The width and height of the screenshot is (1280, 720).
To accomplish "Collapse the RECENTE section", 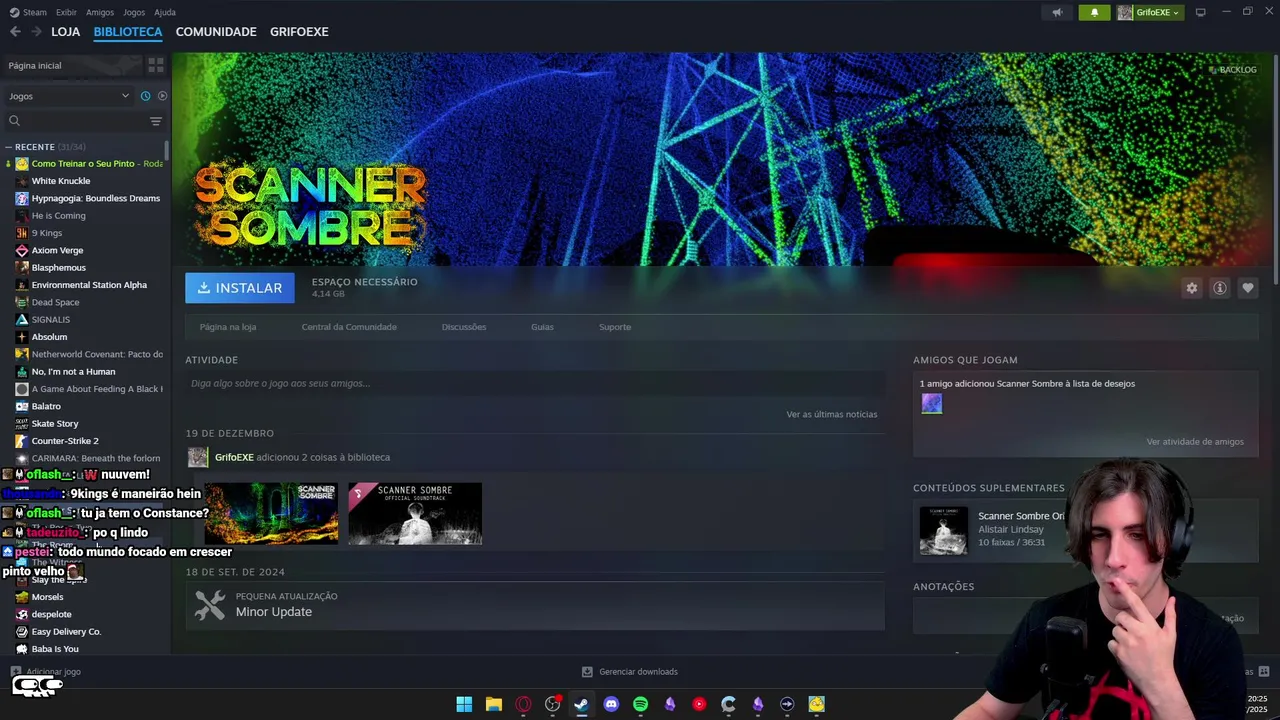I will coord(8,147).
